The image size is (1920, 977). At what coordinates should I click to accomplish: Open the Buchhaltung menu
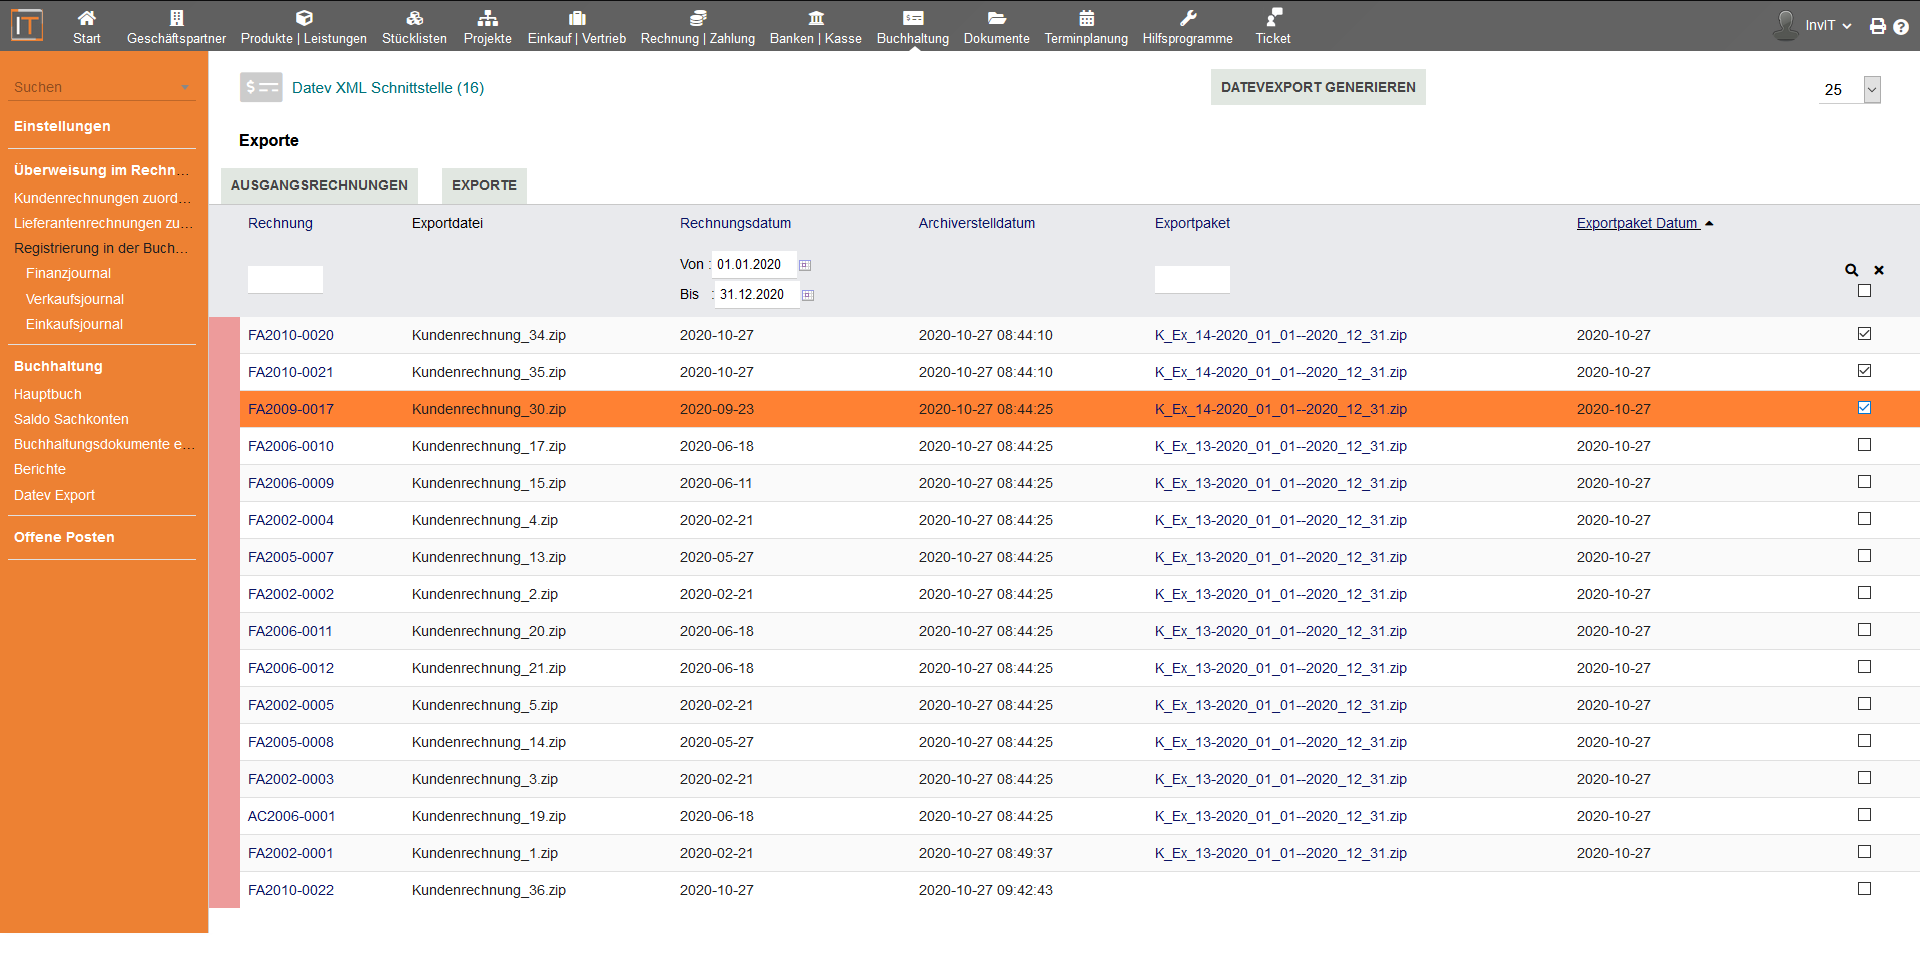[912, 26]
